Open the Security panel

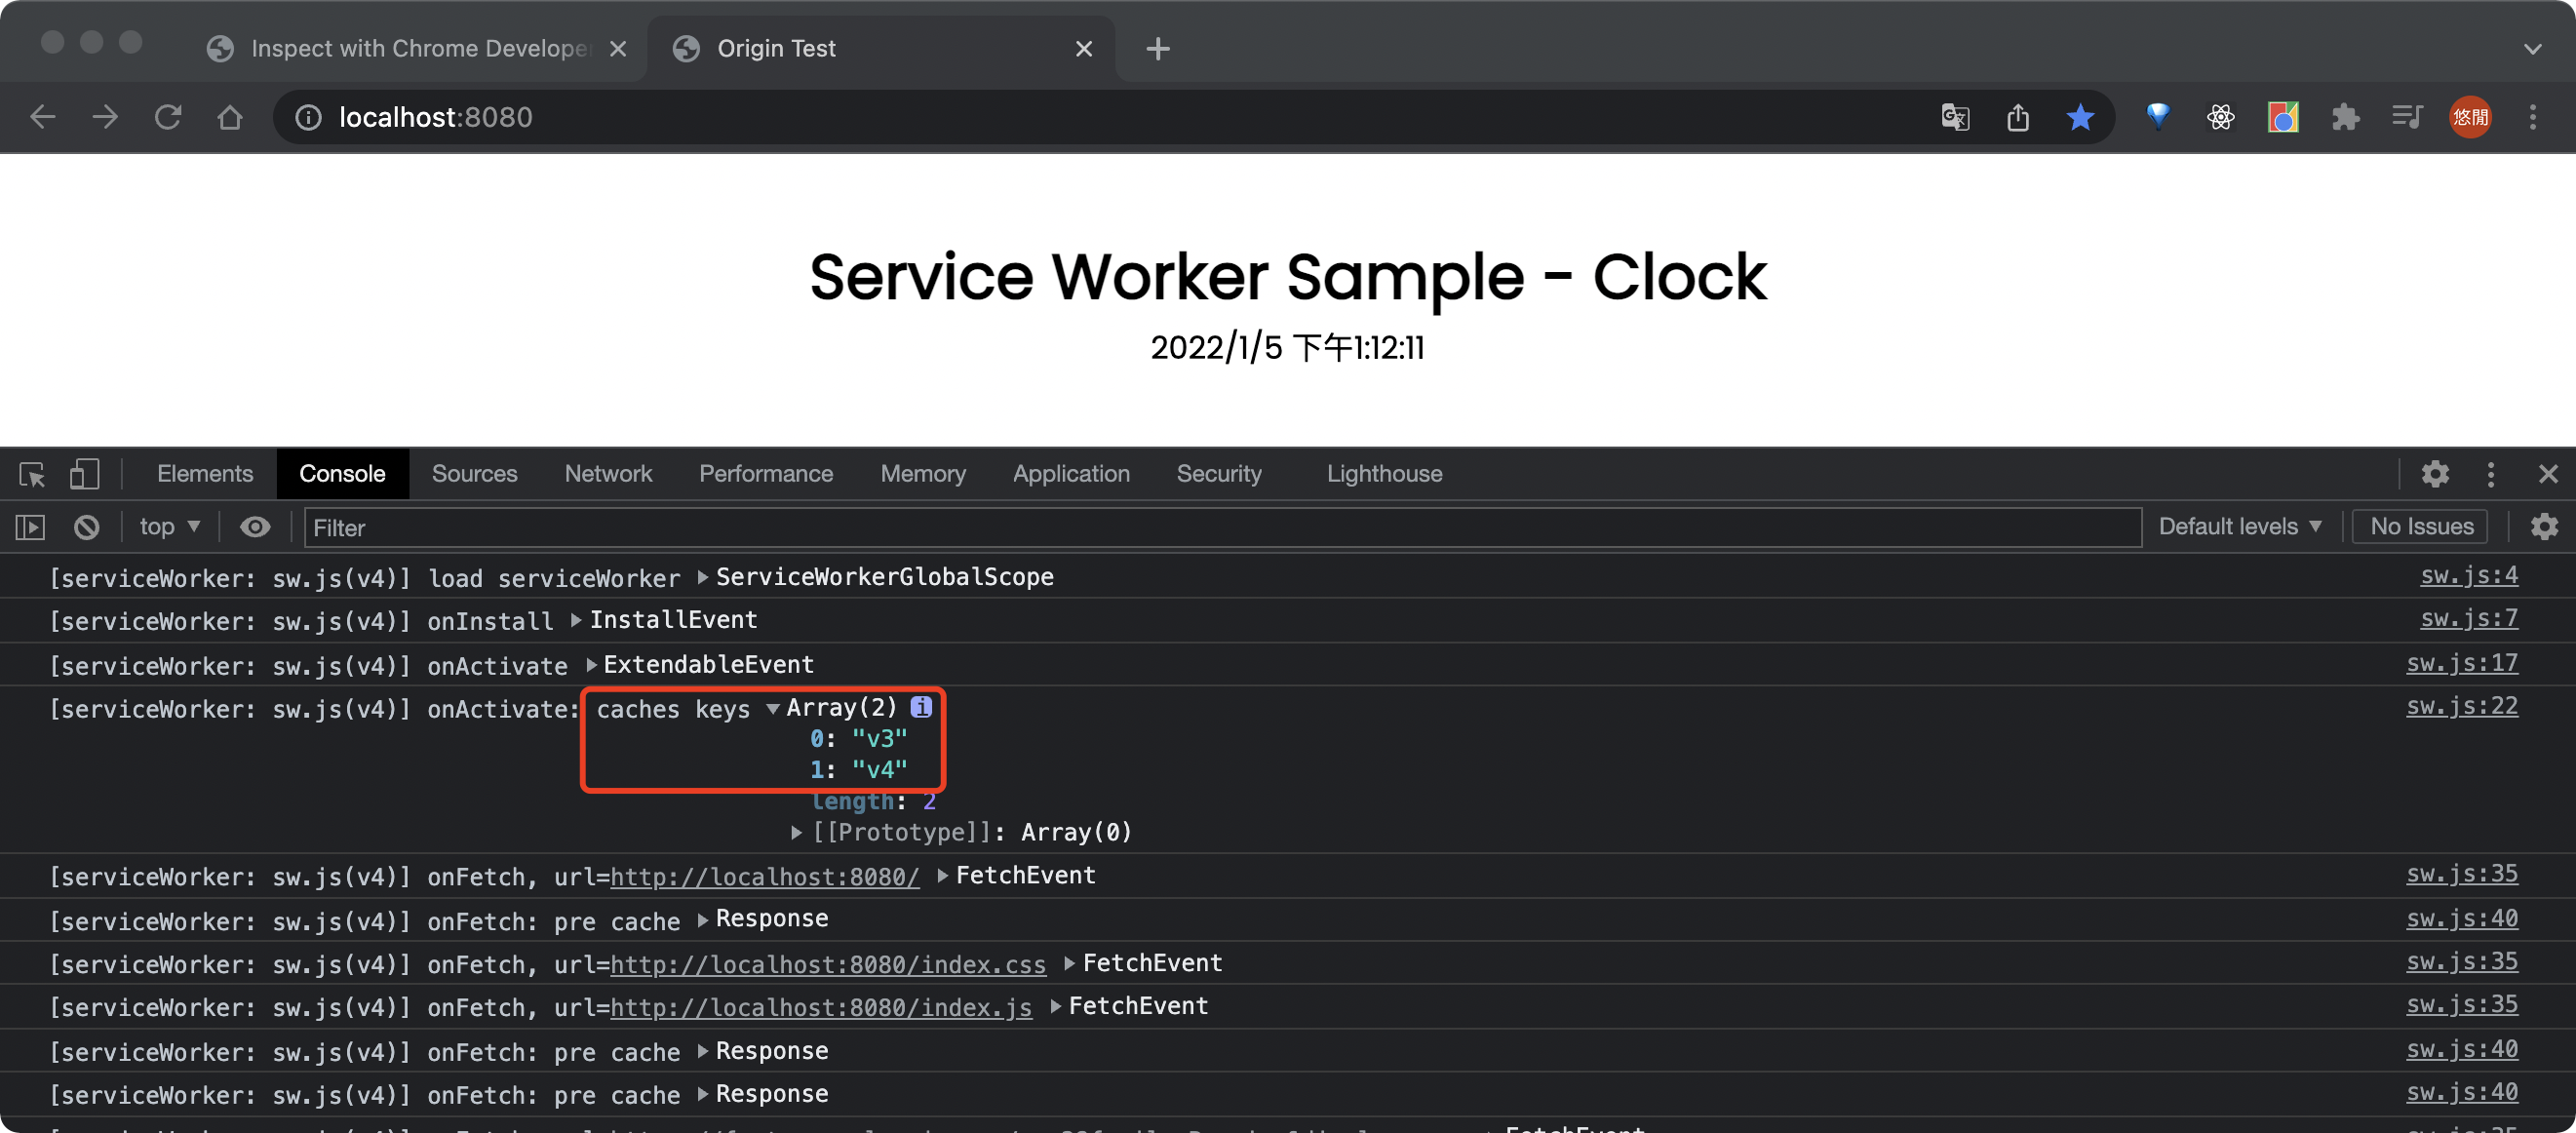click(x=1219, y=473)
